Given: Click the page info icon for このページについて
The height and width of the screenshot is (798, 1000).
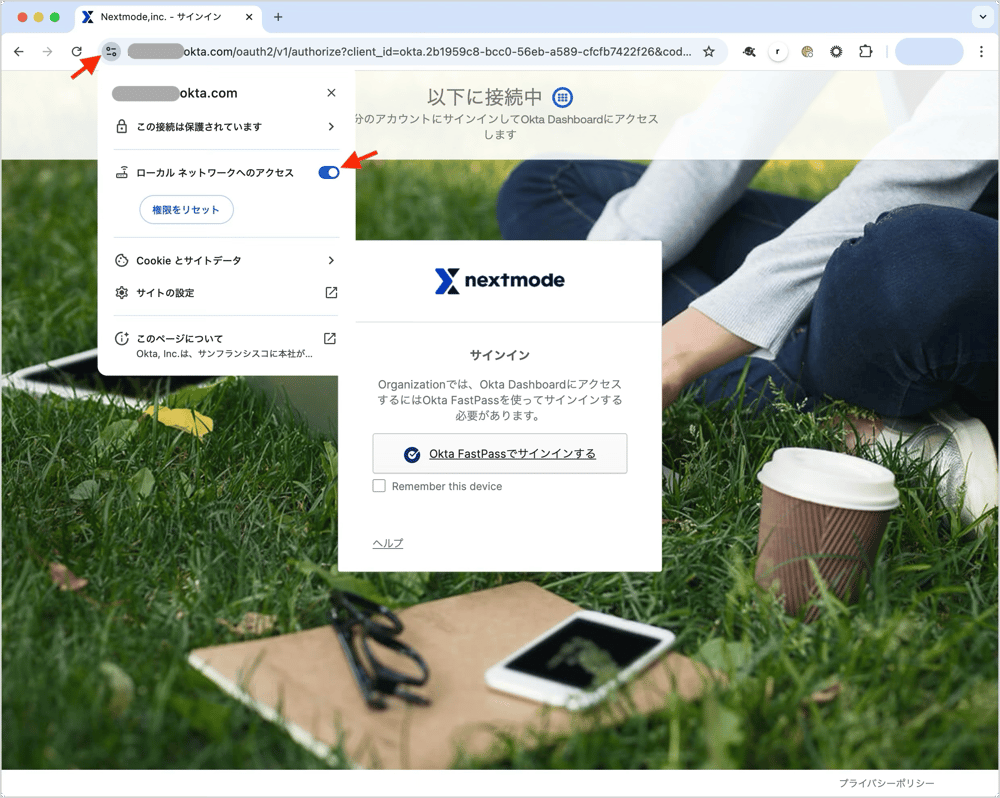Looking at the screenshot, I should (121, 338).
